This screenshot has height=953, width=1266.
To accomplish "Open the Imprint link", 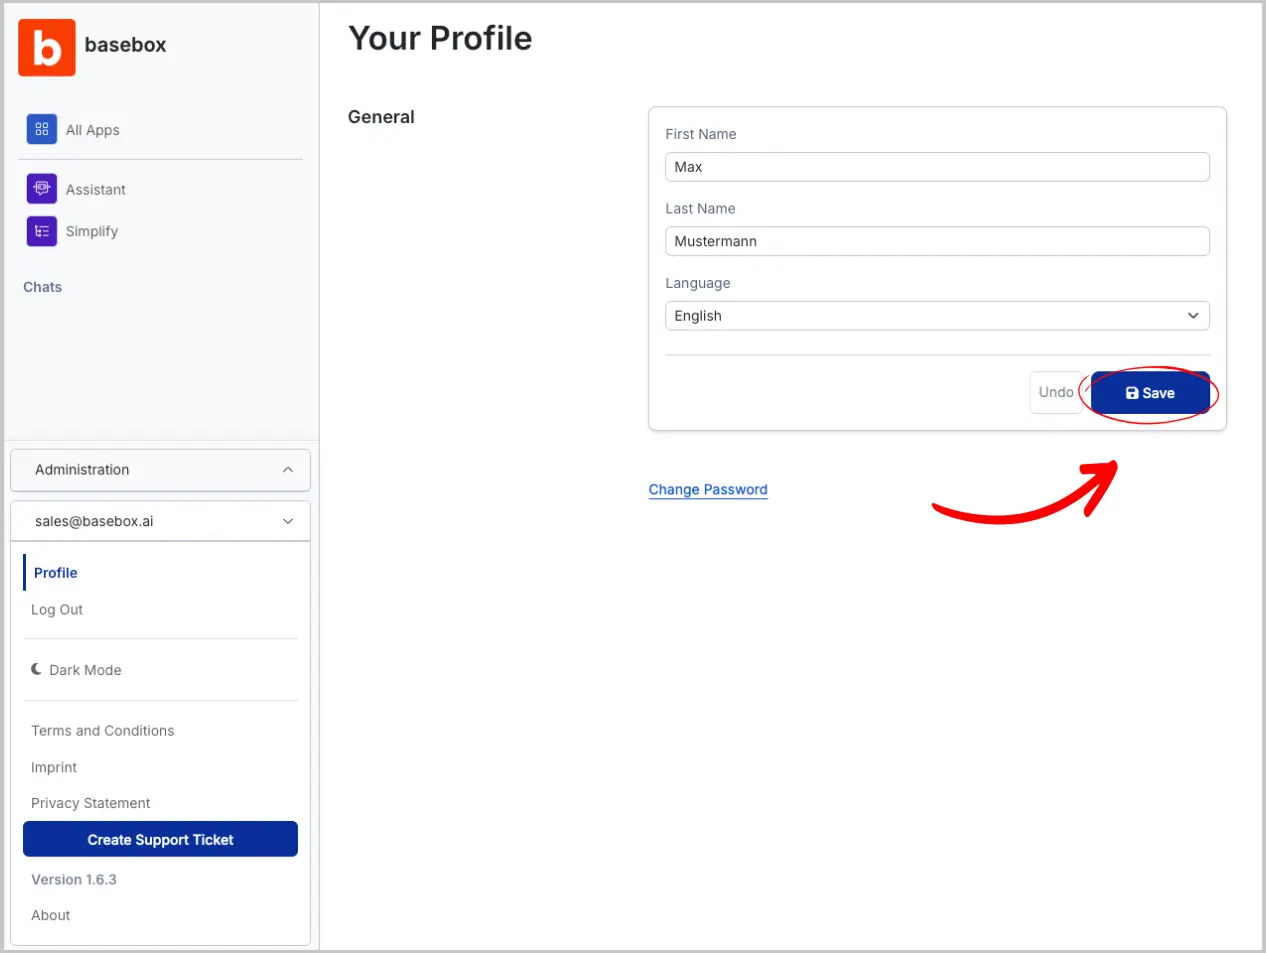I will 54,767.
